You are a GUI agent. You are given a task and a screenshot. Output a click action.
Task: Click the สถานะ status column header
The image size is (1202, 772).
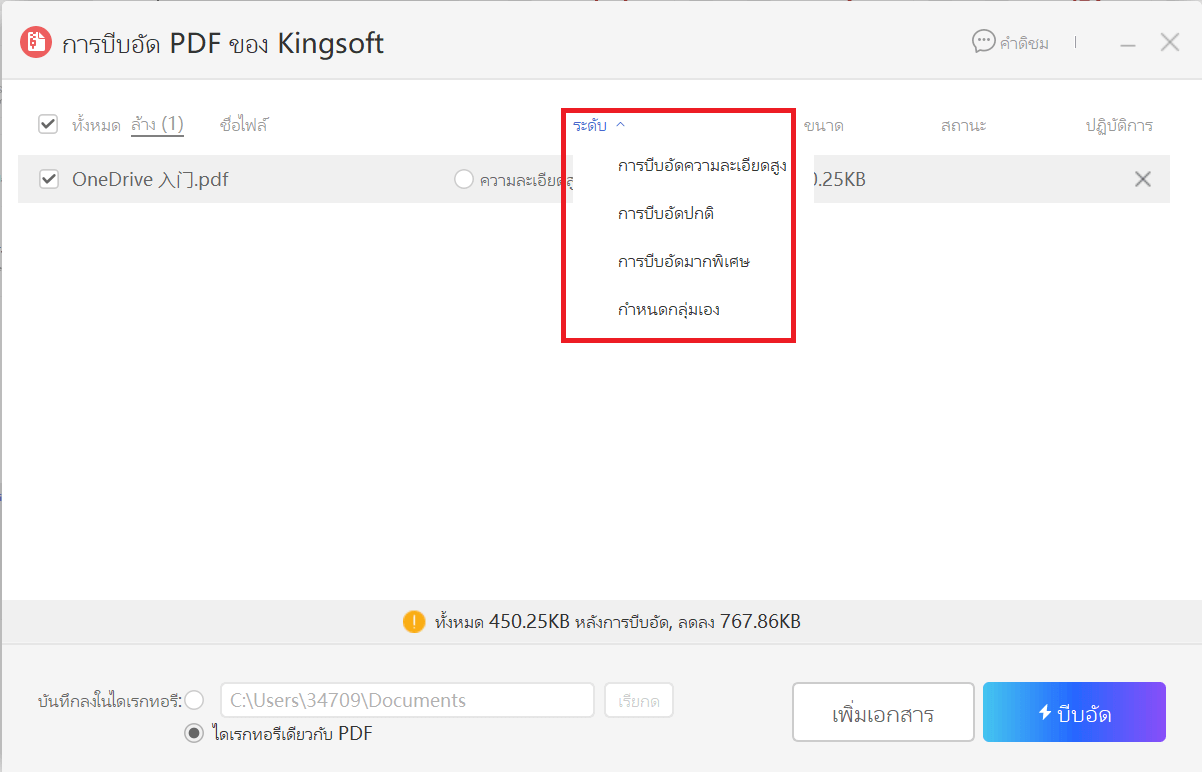coord(963,125)
